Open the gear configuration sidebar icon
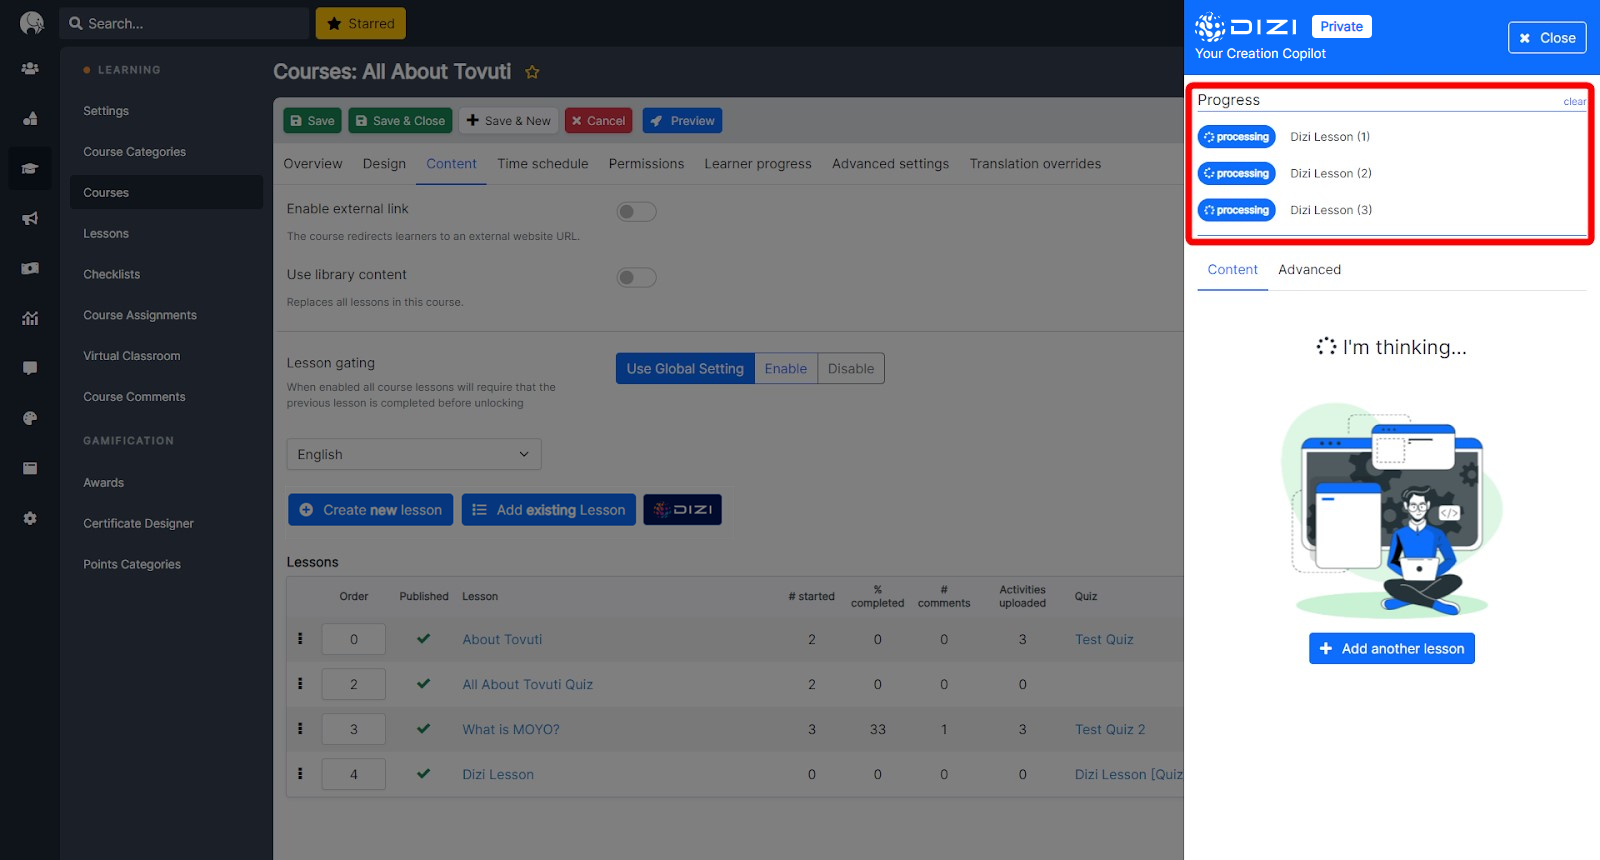The height and width of the screenshot is (860, 1600). [x=30, y=518]
